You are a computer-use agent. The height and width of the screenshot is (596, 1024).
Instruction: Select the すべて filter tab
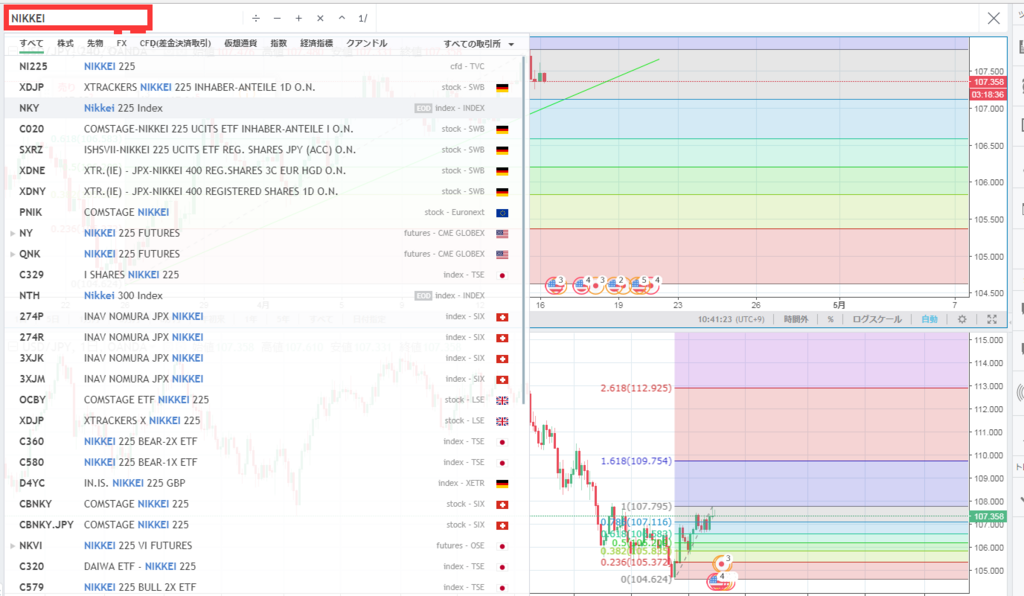[31, 44]
